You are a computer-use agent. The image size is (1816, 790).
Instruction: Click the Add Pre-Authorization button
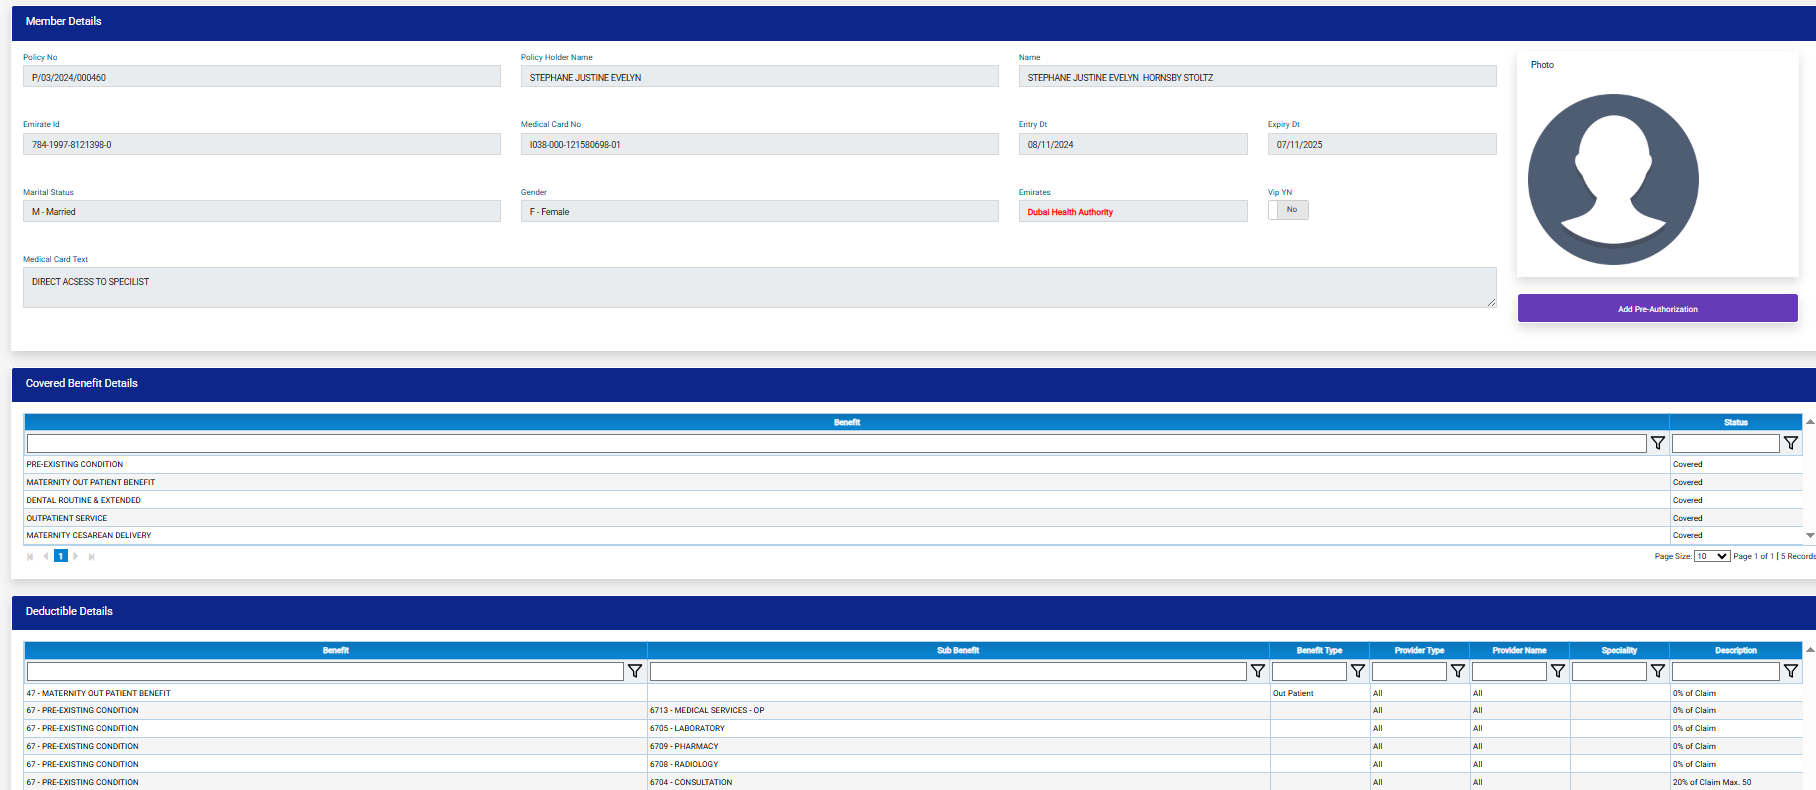pos(1657,309)
